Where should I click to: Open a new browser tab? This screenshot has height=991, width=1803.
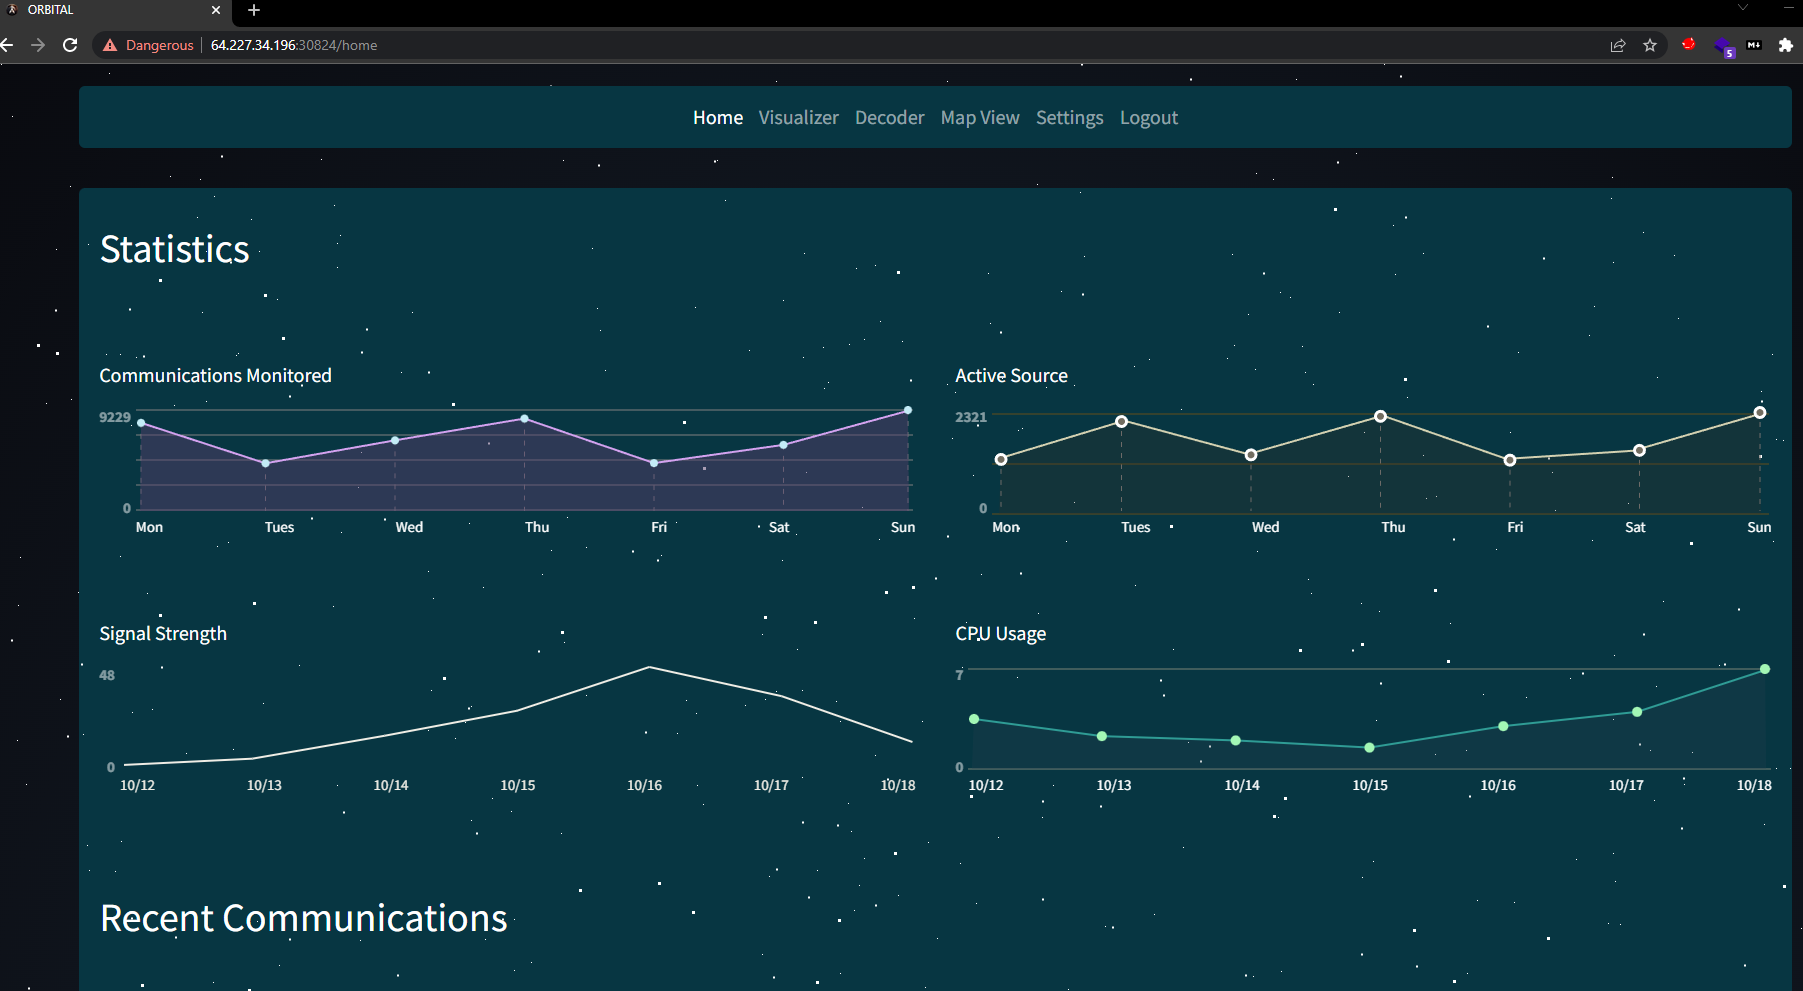coord(253,11)
